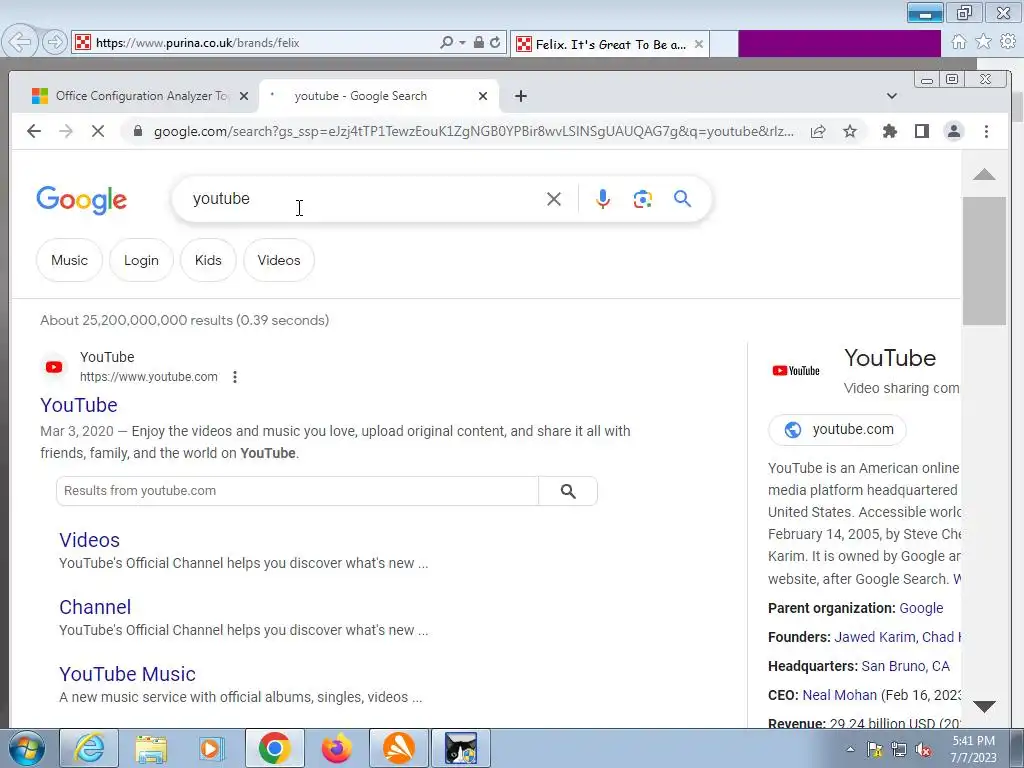Image resolution: width=1024 pixels, height=768 pixels.
Task: Clear the Google search box with X
Action: click(554, 199)
